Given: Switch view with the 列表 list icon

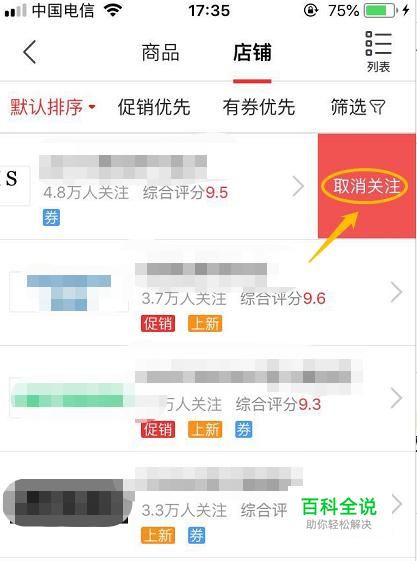Looking at the screenshot, I should coord(378,52).
